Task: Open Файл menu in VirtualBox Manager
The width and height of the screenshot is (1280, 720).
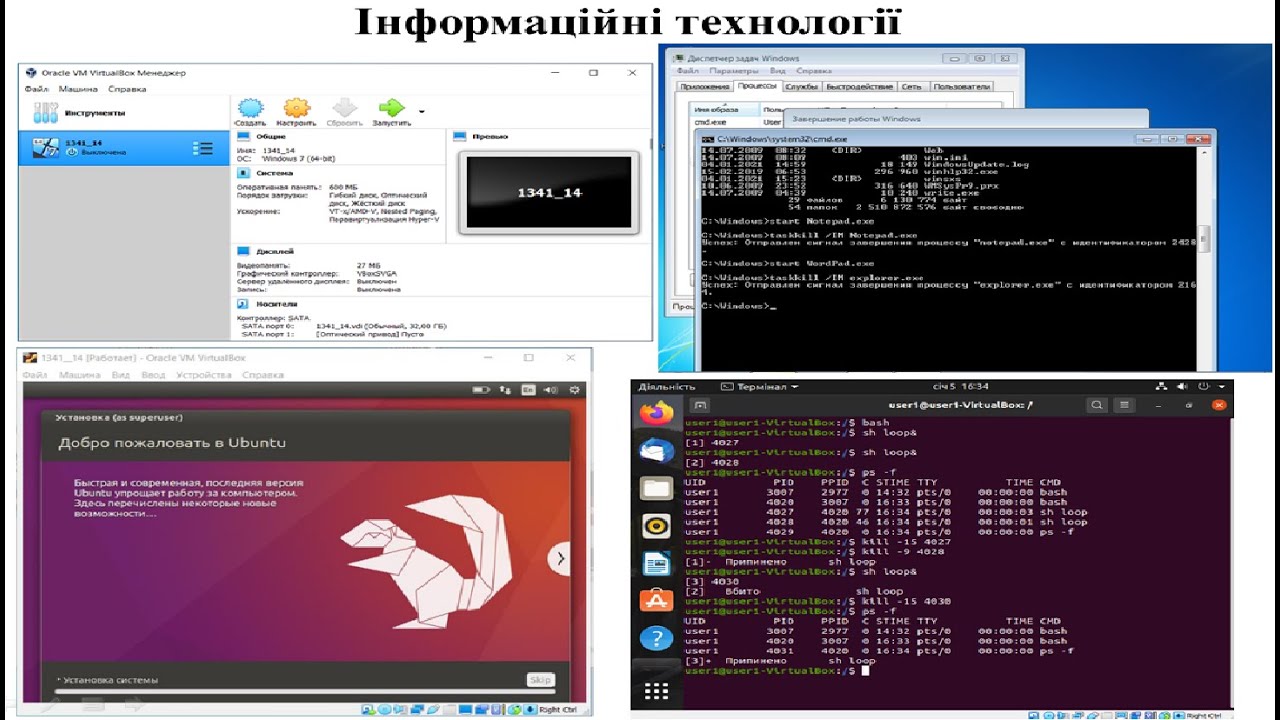Action: [x=36, y=89]
